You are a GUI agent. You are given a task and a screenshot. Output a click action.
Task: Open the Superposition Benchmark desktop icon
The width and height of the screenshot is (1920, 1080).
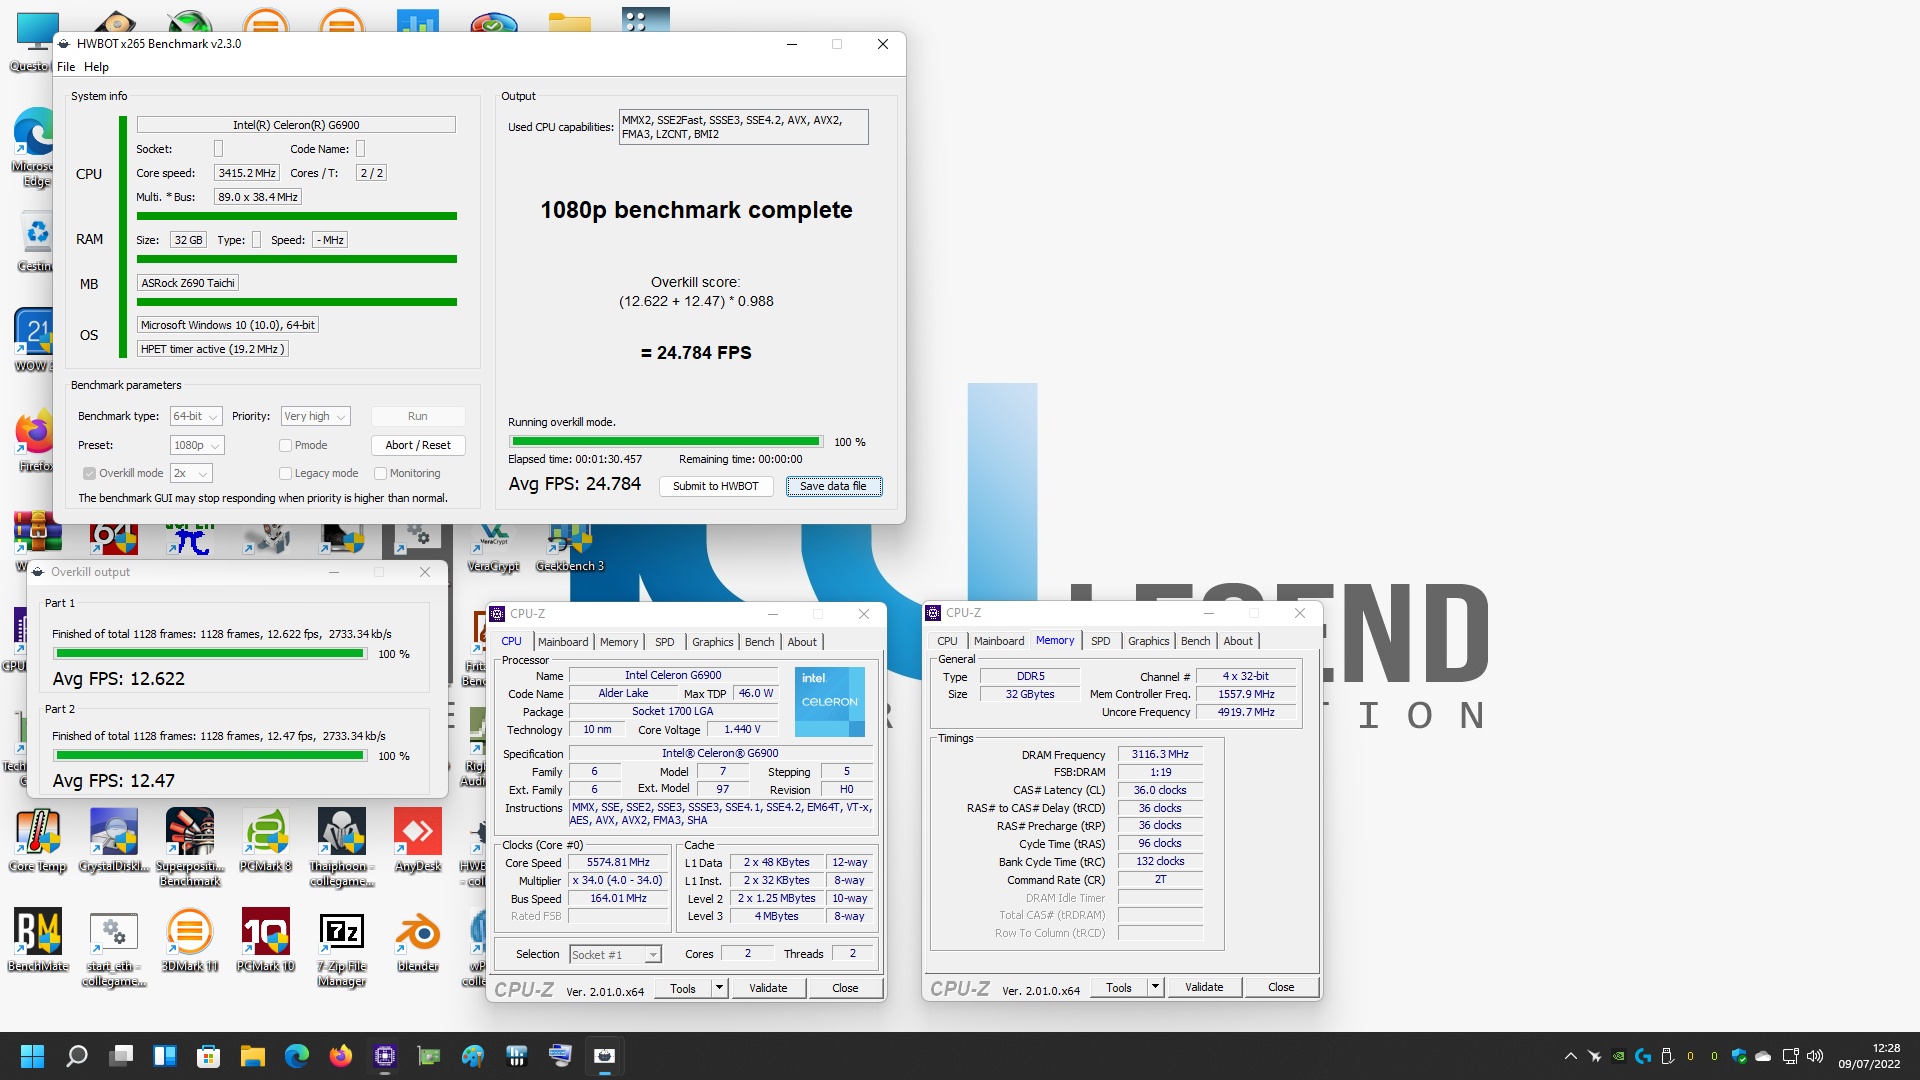190,847
